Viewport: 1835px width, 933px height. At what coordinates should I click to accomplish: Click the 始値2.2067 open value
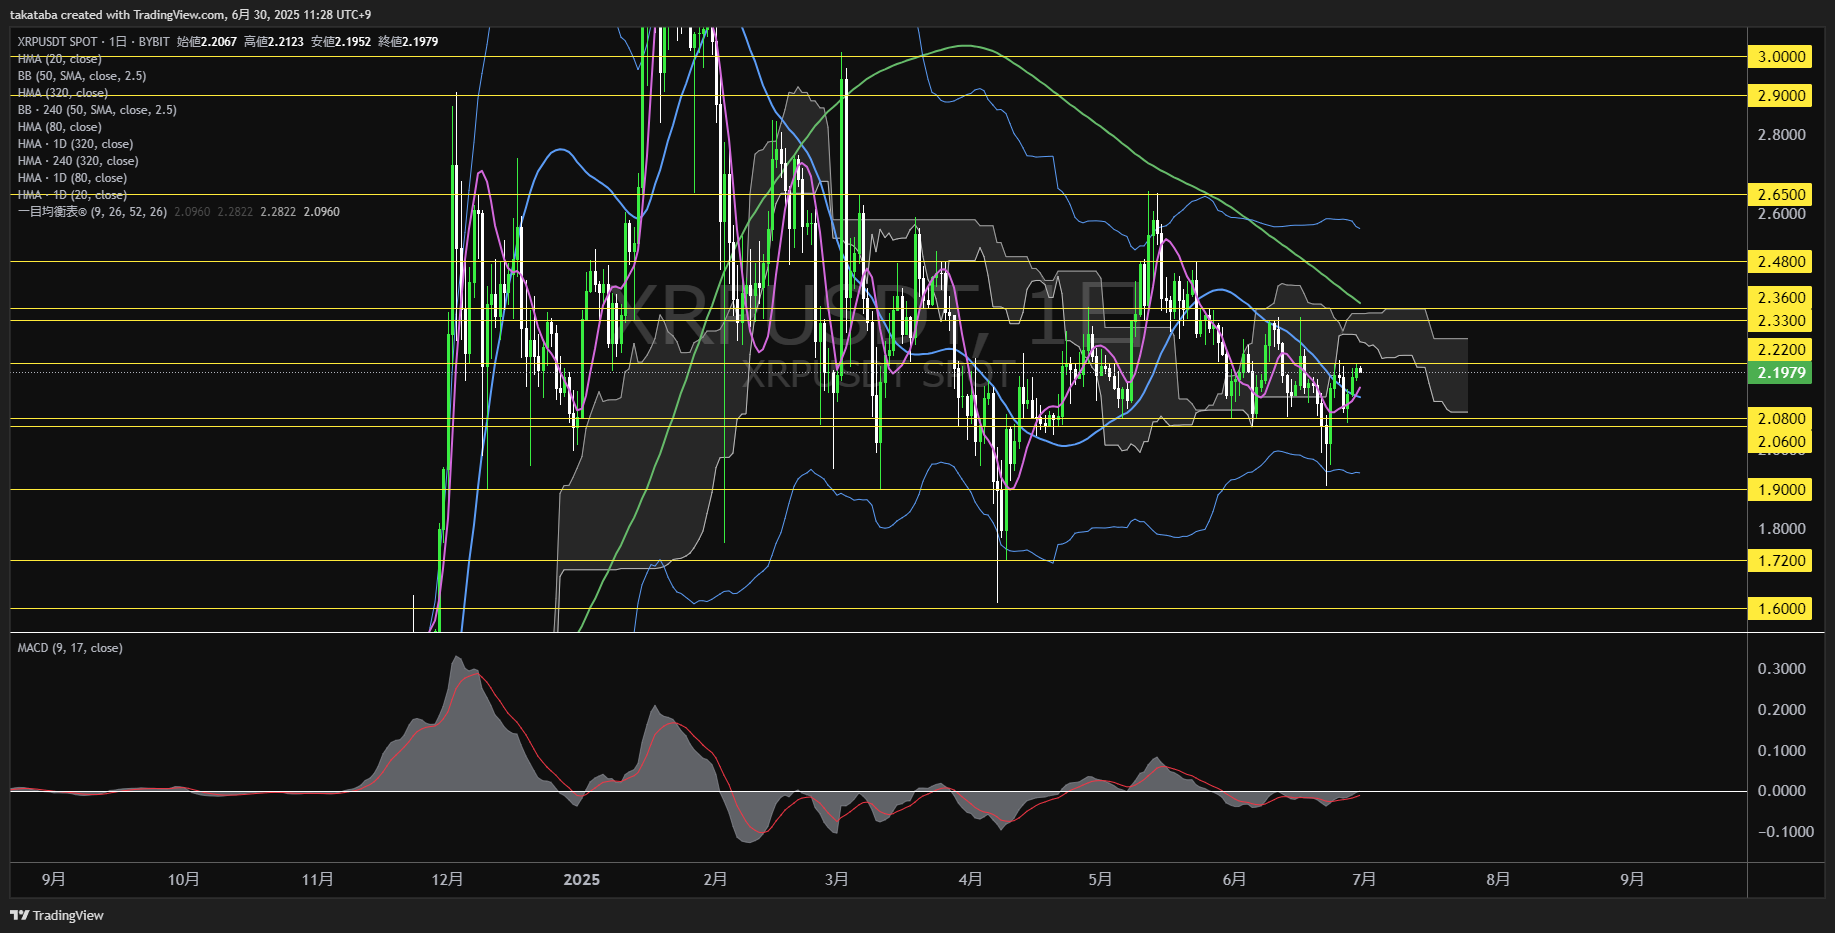point(207,42)
